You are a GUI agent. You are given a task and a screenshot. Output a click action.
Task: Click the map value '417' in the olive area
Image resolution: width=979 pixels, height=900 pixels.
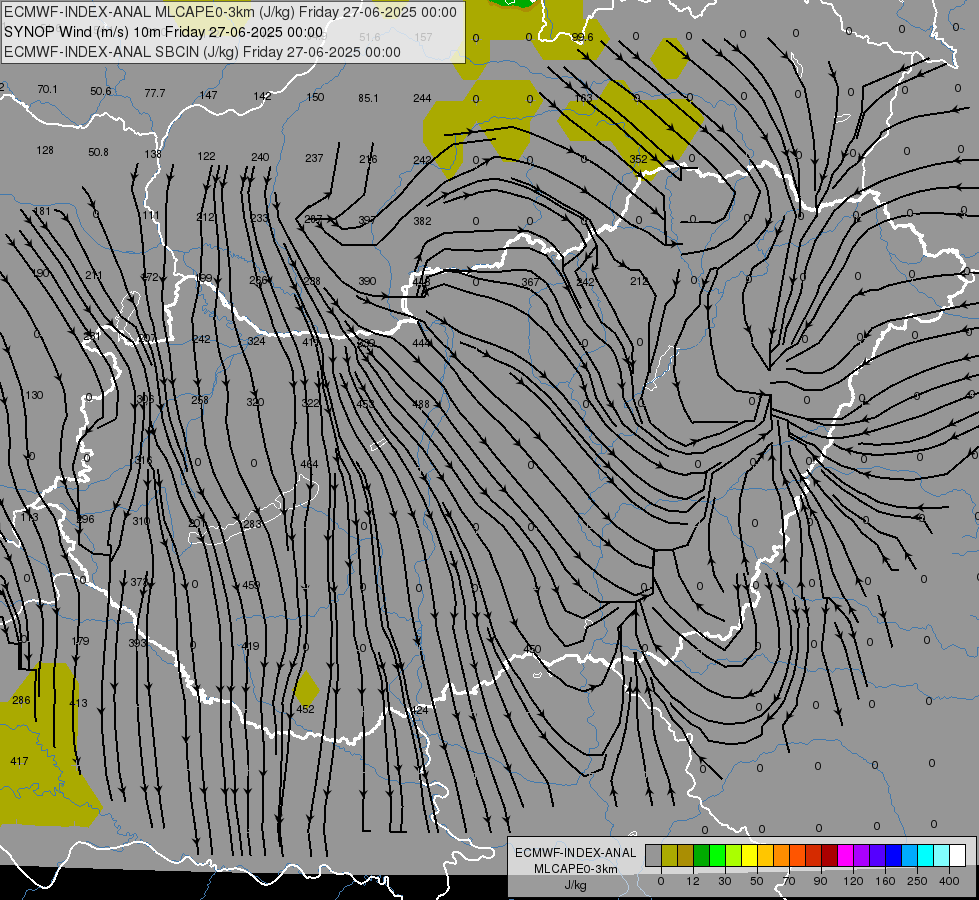(x=19, y=761)
